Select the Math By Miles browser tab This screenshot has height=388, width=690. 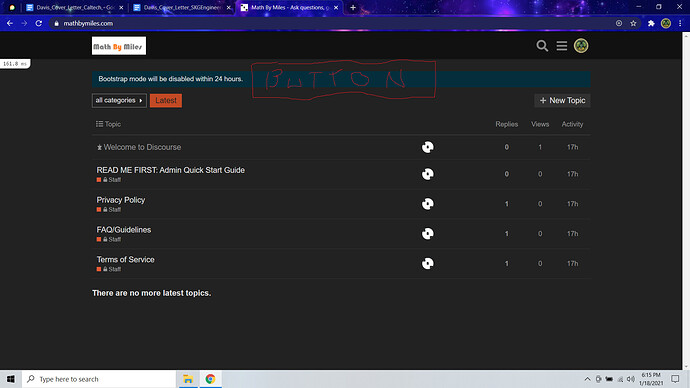289,7
